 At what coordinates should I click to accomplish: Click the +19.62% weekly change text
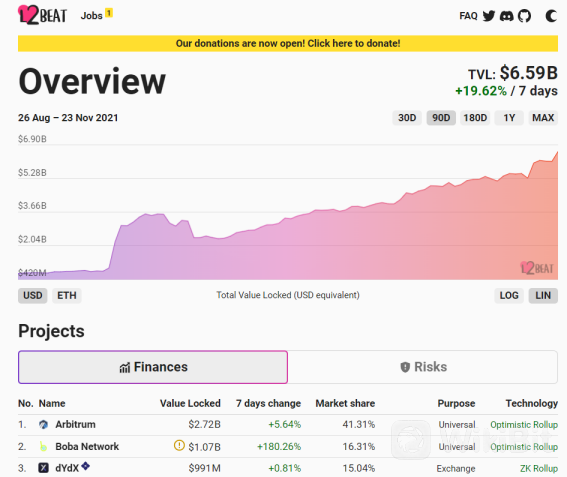coord(481,91)
